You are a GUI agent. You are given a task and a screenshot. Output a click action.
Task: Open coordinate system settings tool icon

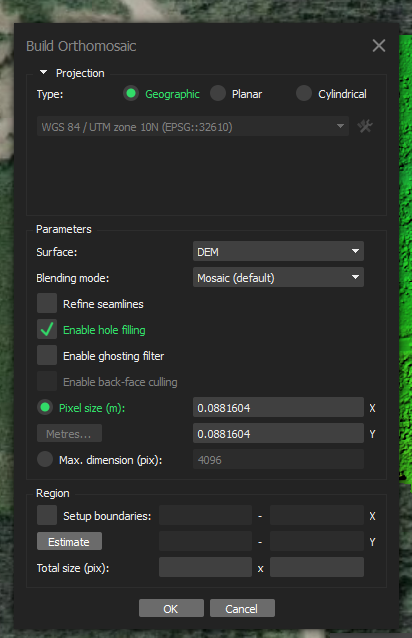coord(365,127)
